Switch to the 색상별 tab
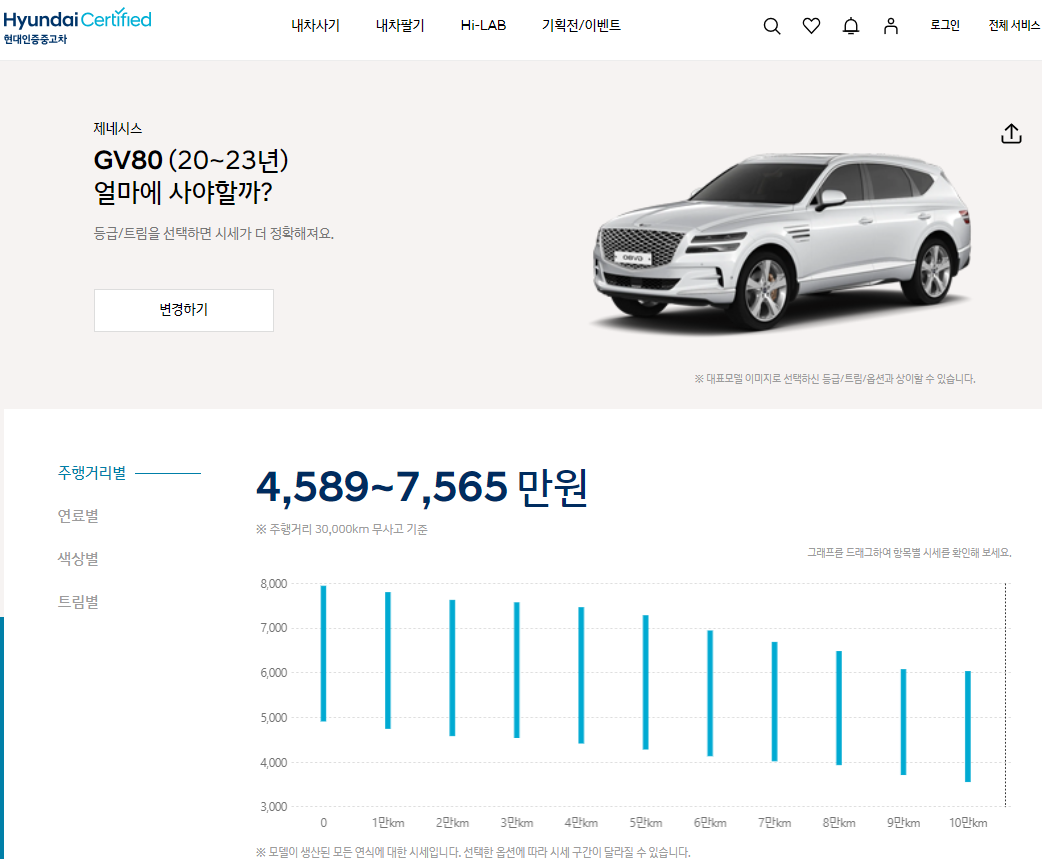The height and width of the screenshot is (859, 1042). click(78, 559)
